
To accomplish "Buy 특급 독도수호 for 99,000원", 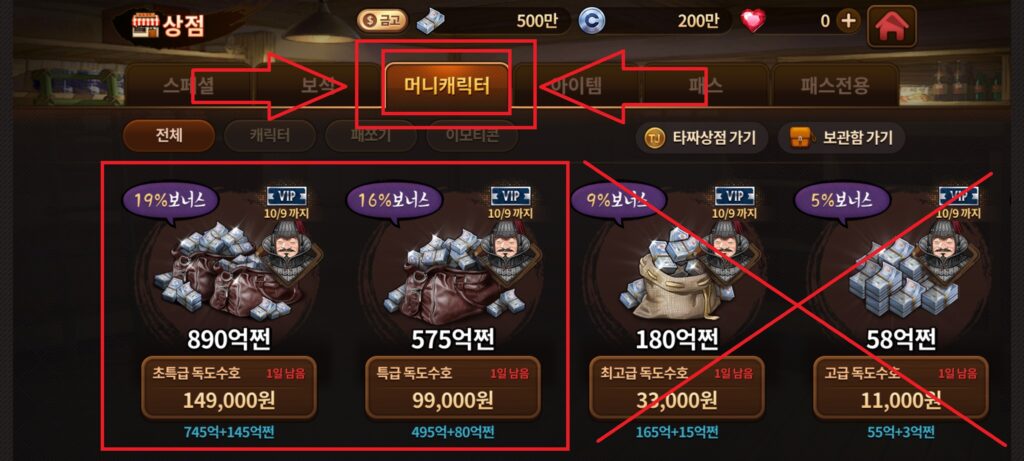I will pyautogui.click(x=453, y=388).
